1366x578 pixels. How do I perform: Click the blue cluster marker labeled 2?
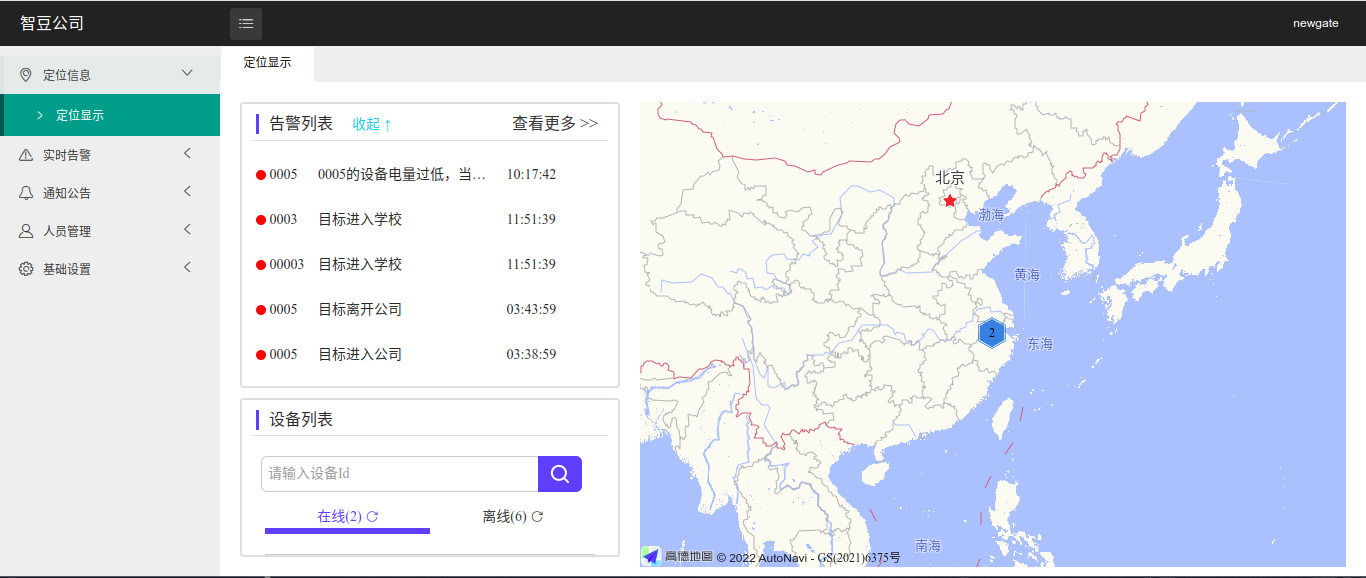[991, 333]
